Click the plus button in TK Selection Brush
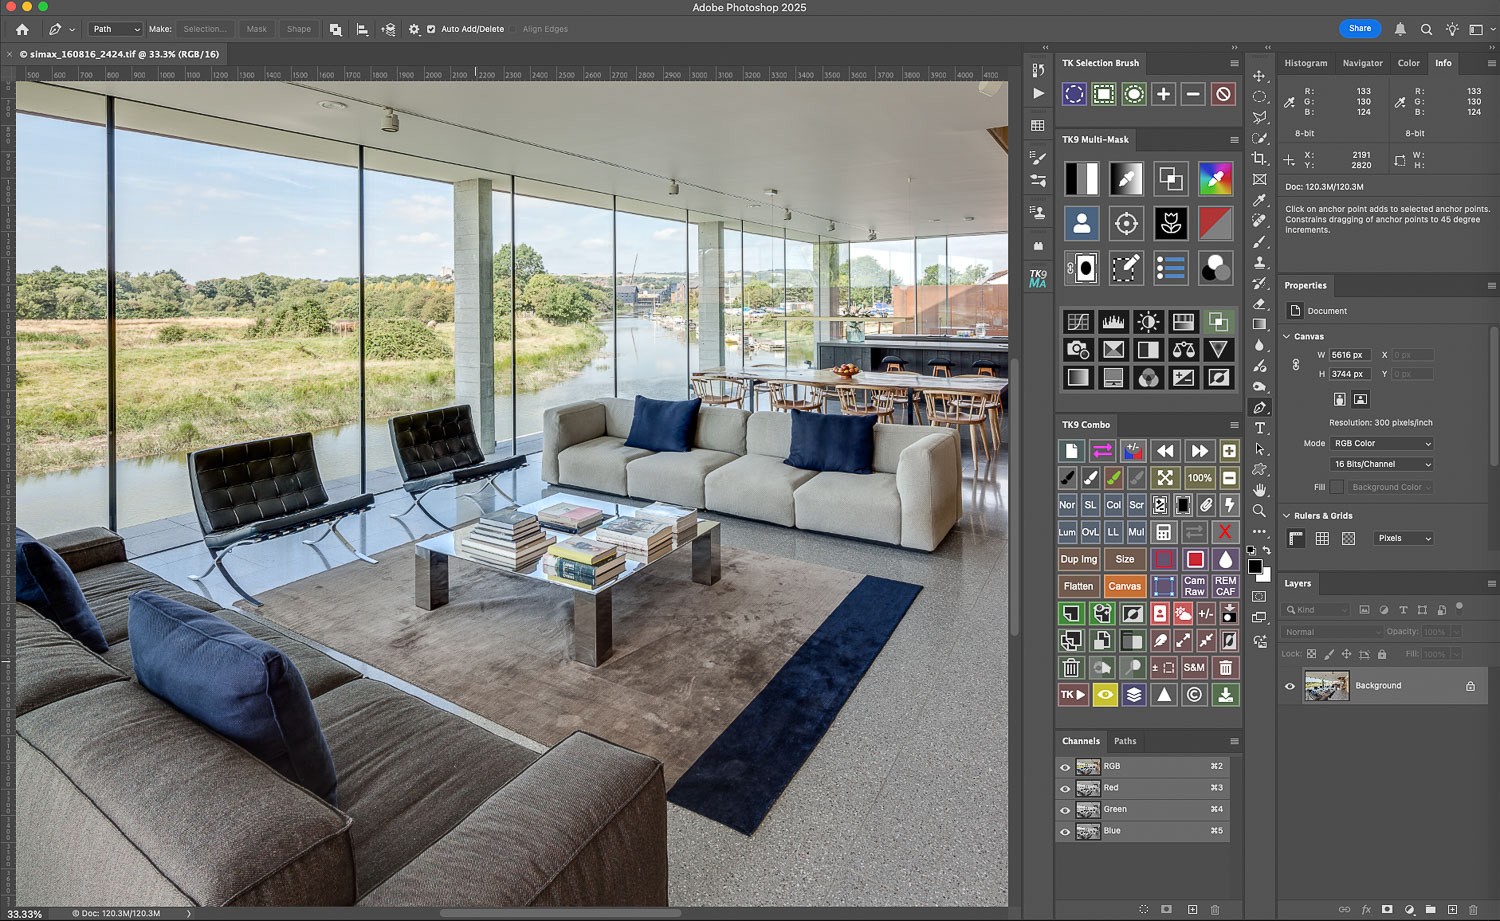Image resolution: width=1500 pixels, height=921 pixels. click(1163, 94)
